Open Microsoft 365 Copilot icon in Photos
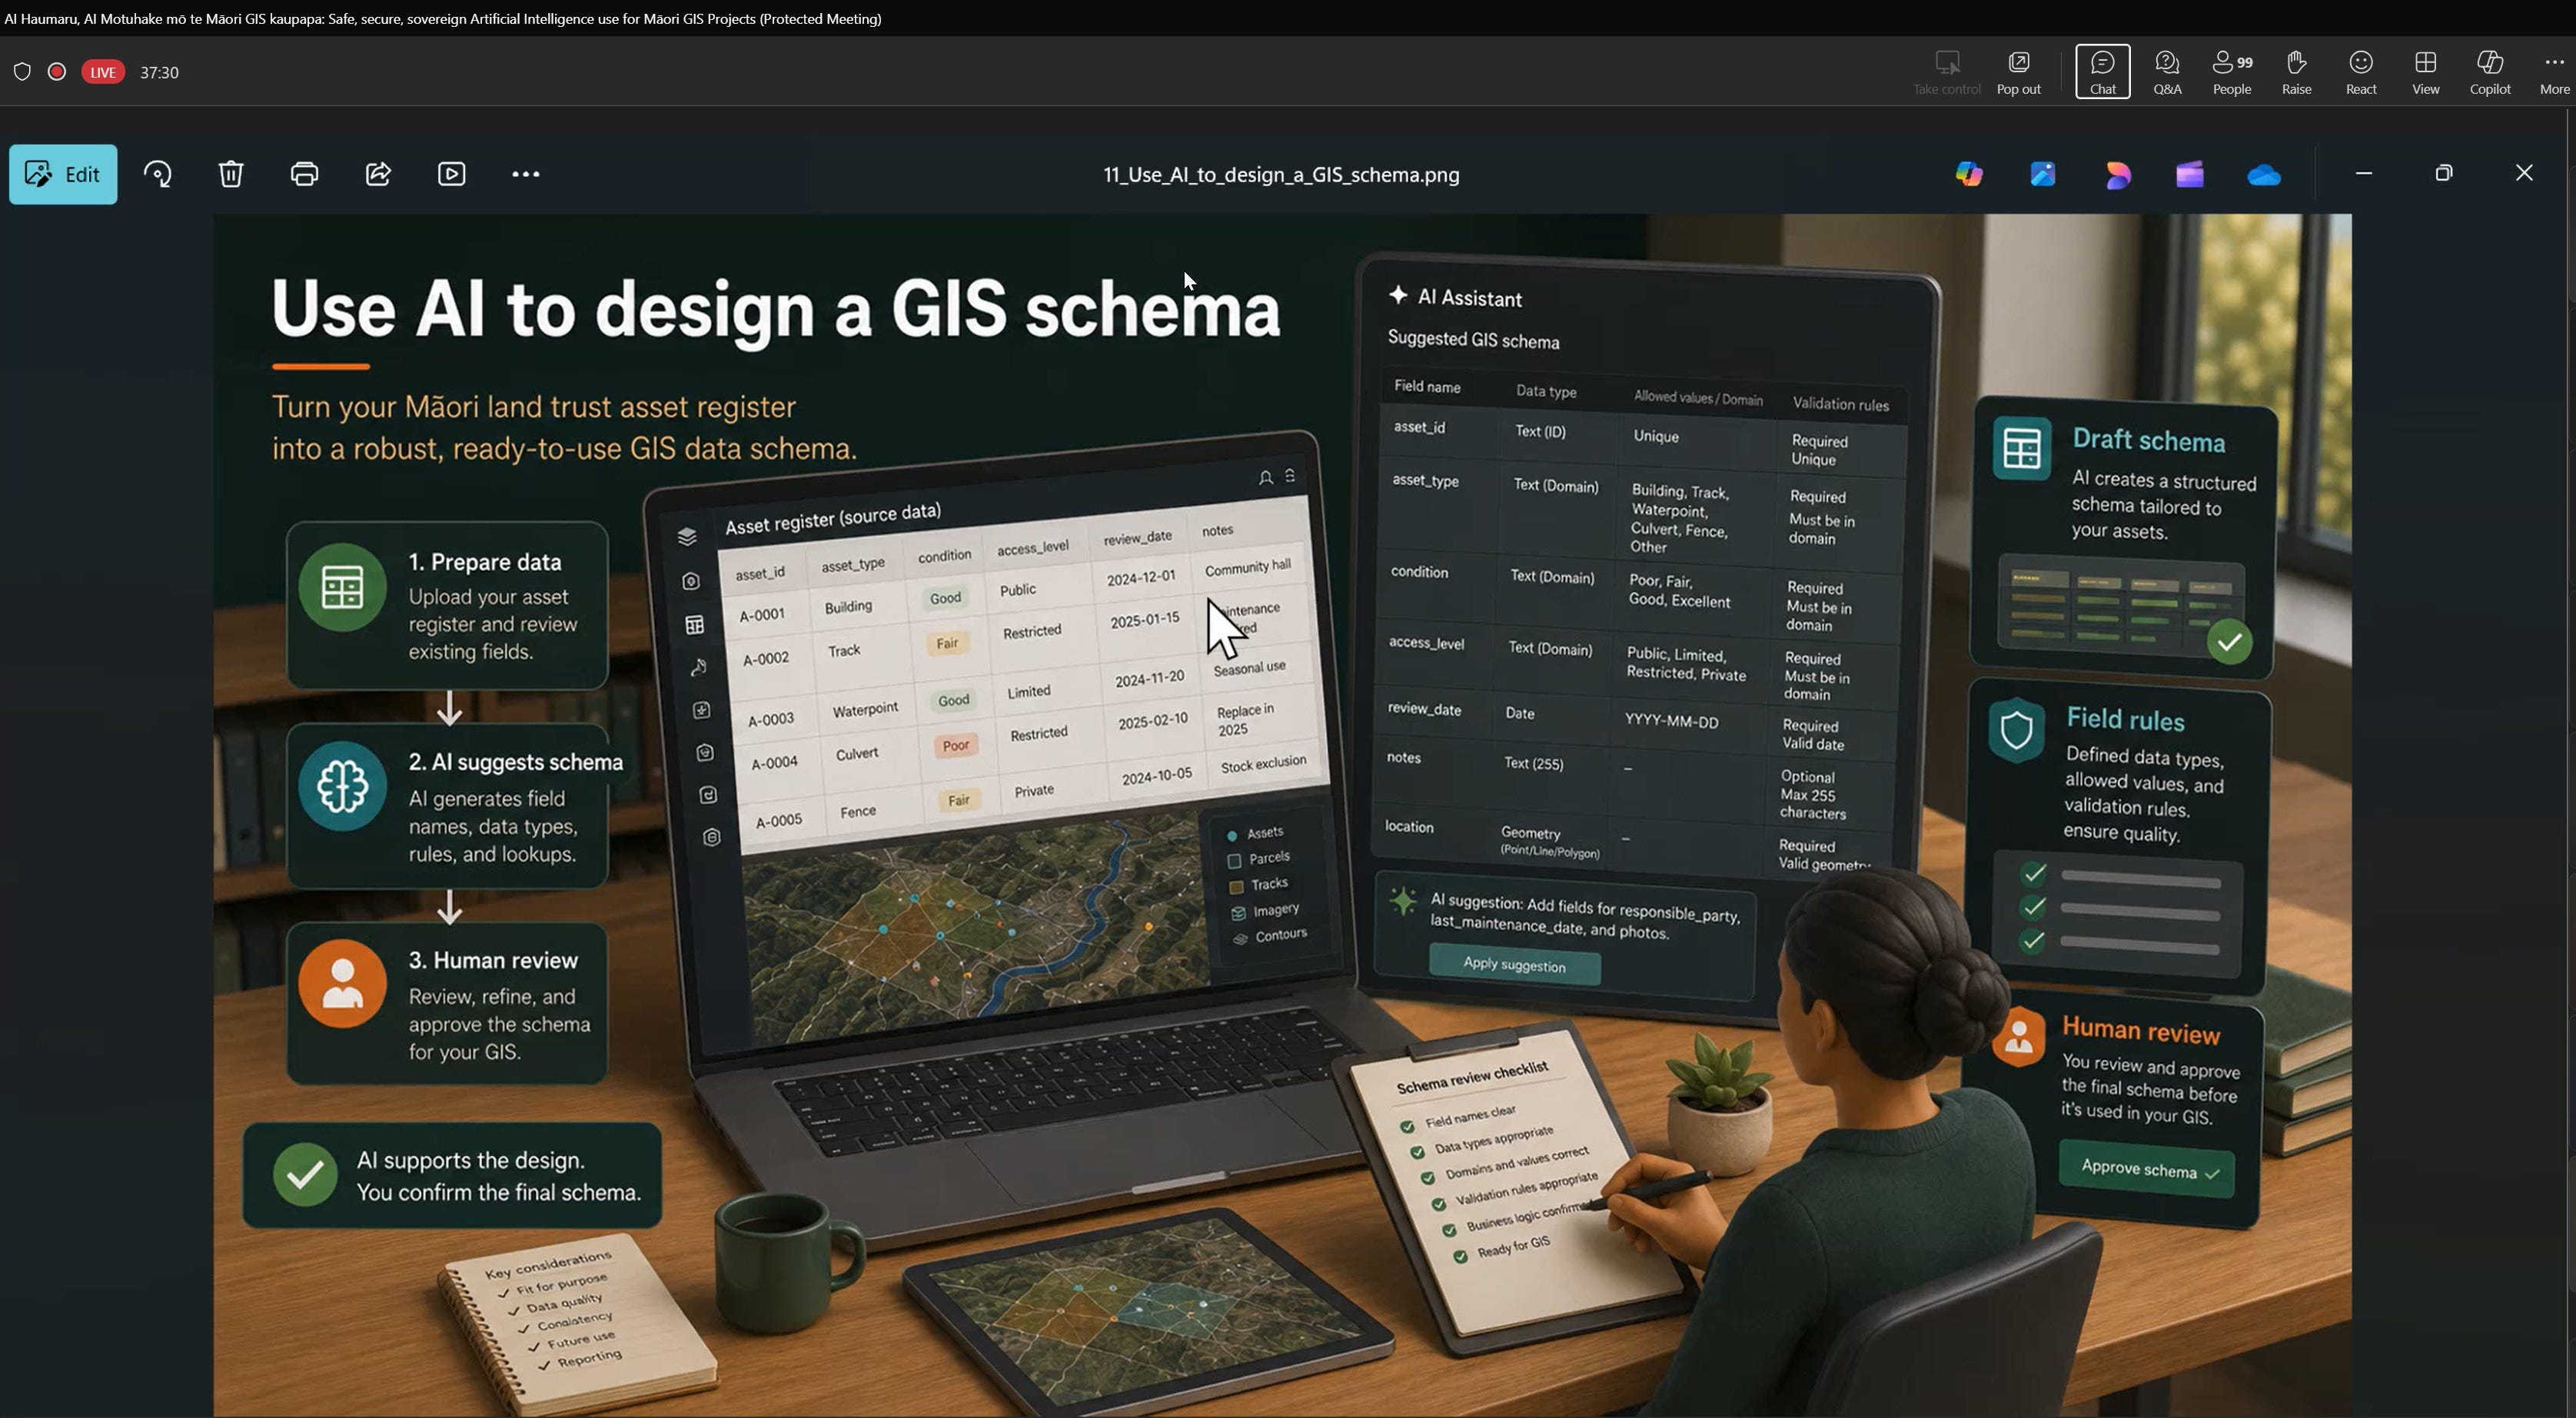The width and height of the screenshot is (2576, 1418). click(1969, 174)
